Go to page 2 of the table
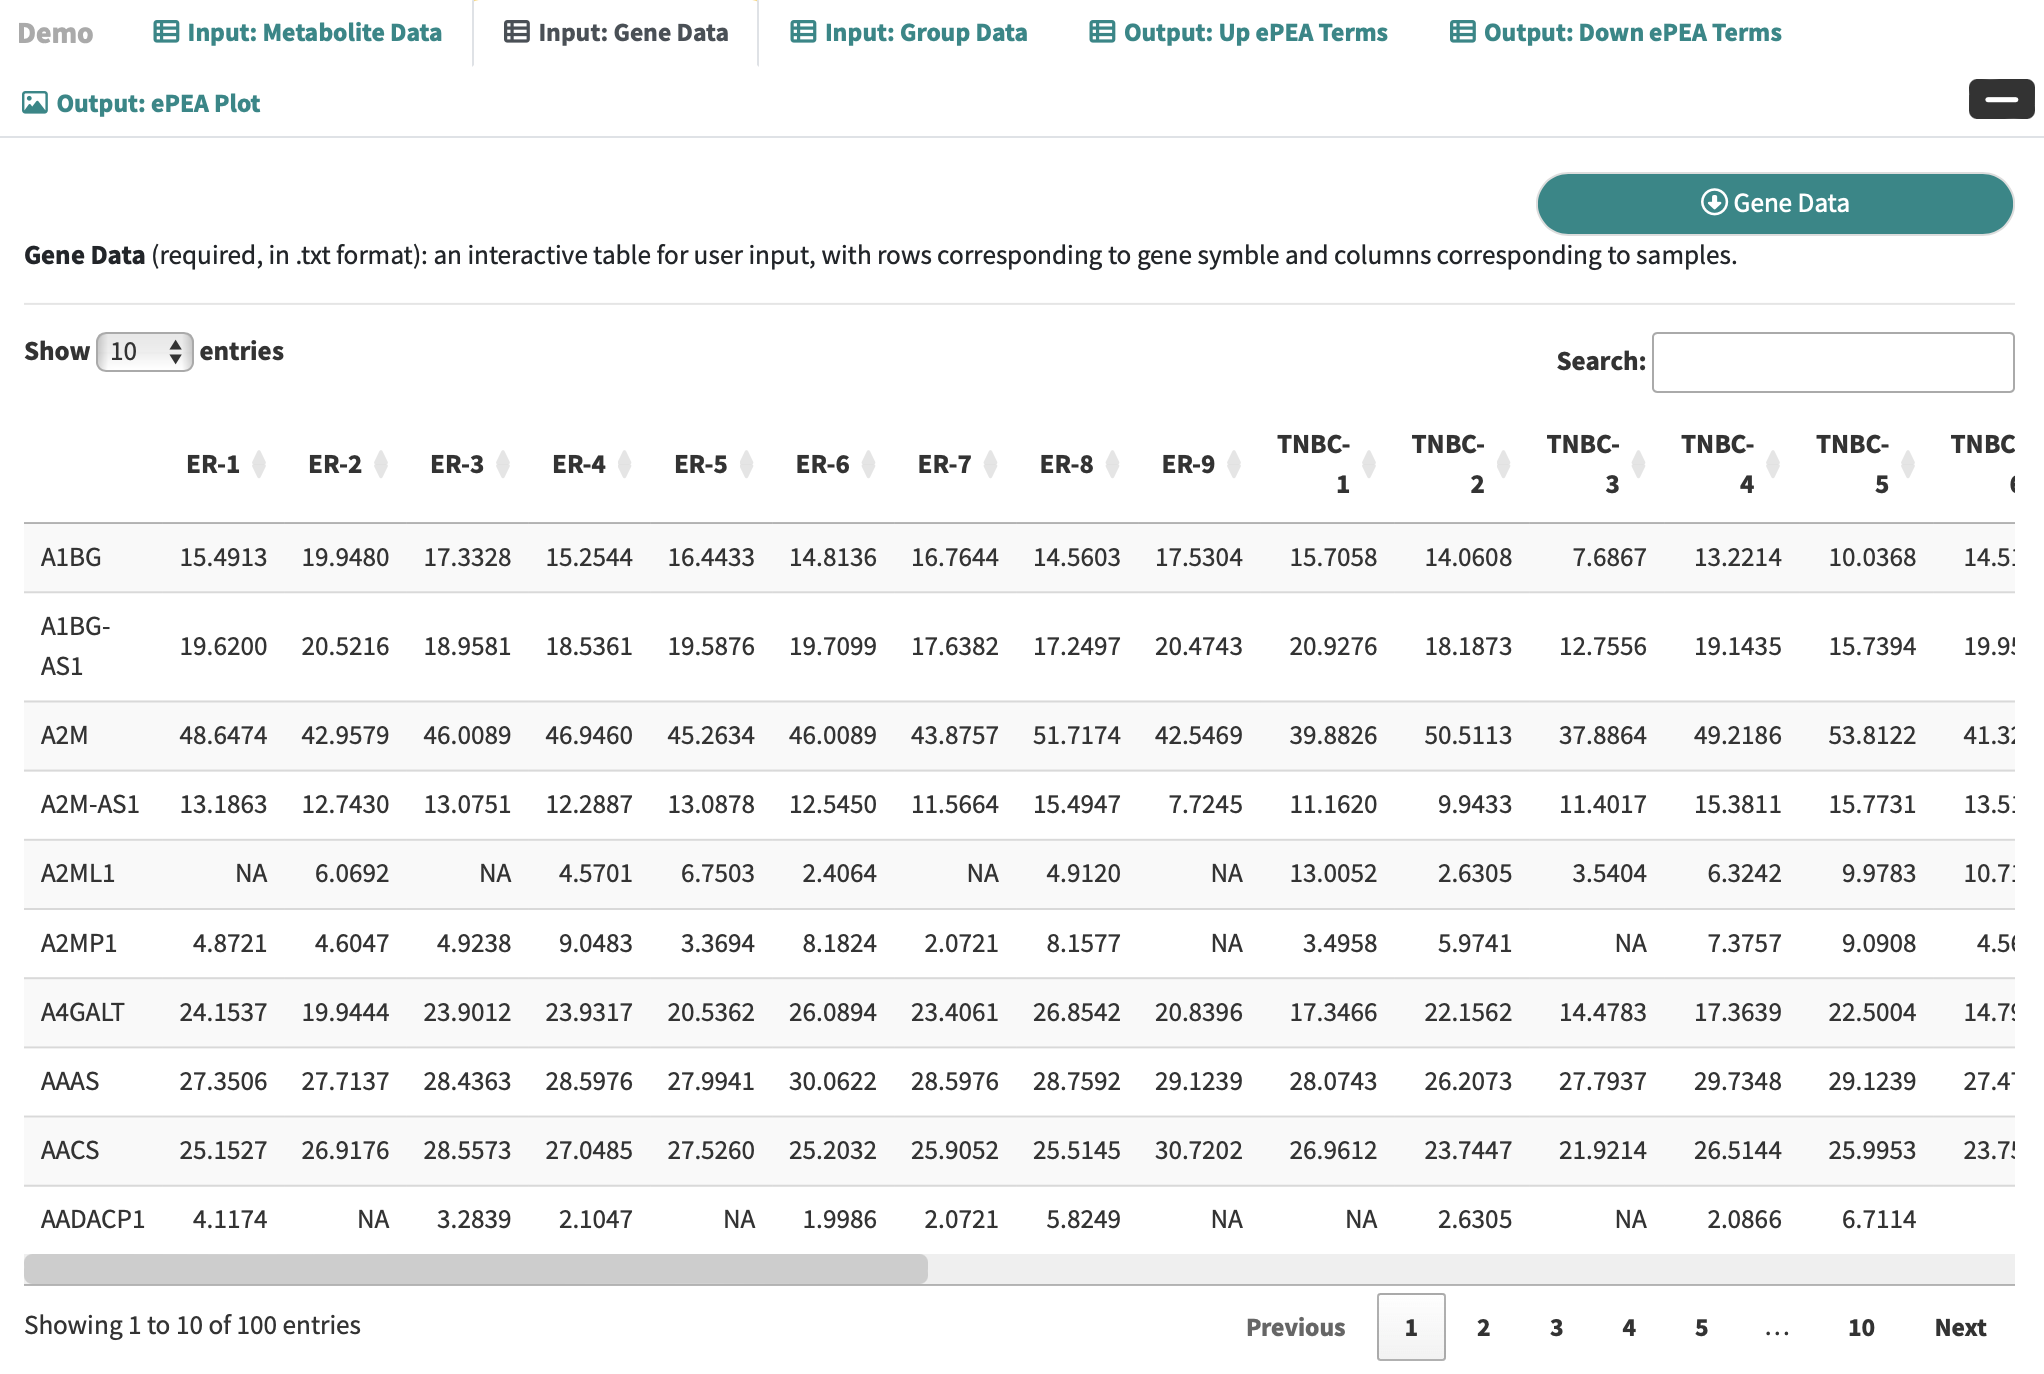The height and width of the screenshot is (1374, 2044). coord(1483,1327)
